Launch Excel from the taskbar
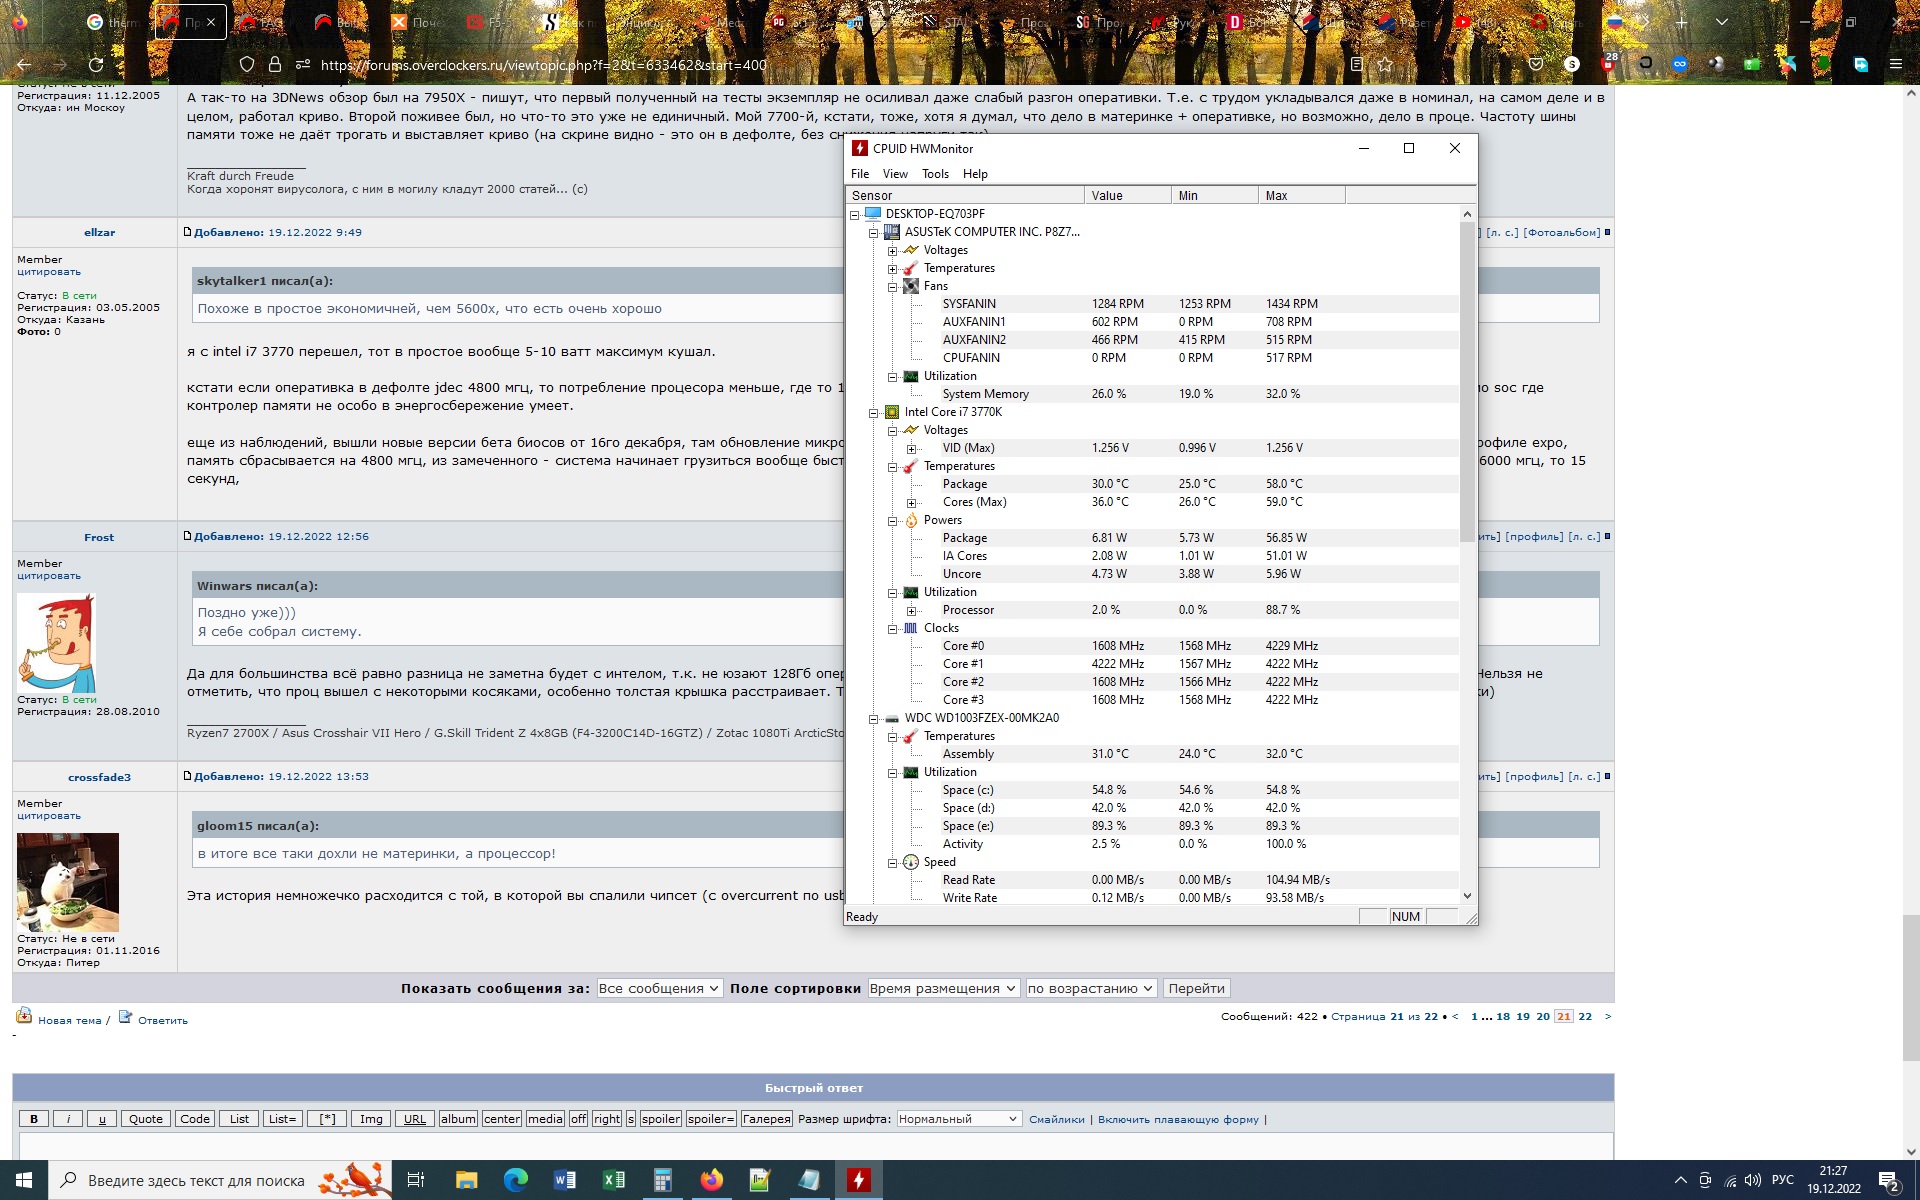This screenshot has width=1920, height=1200. coord(613,1180)
